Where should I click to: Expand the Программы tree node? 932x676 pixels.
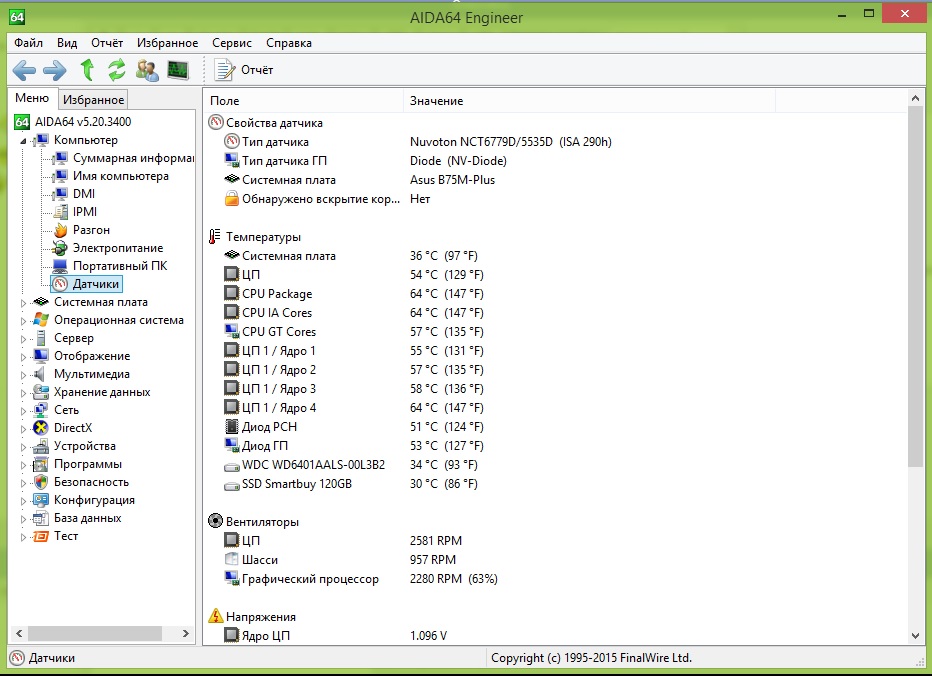pos(23,465)
